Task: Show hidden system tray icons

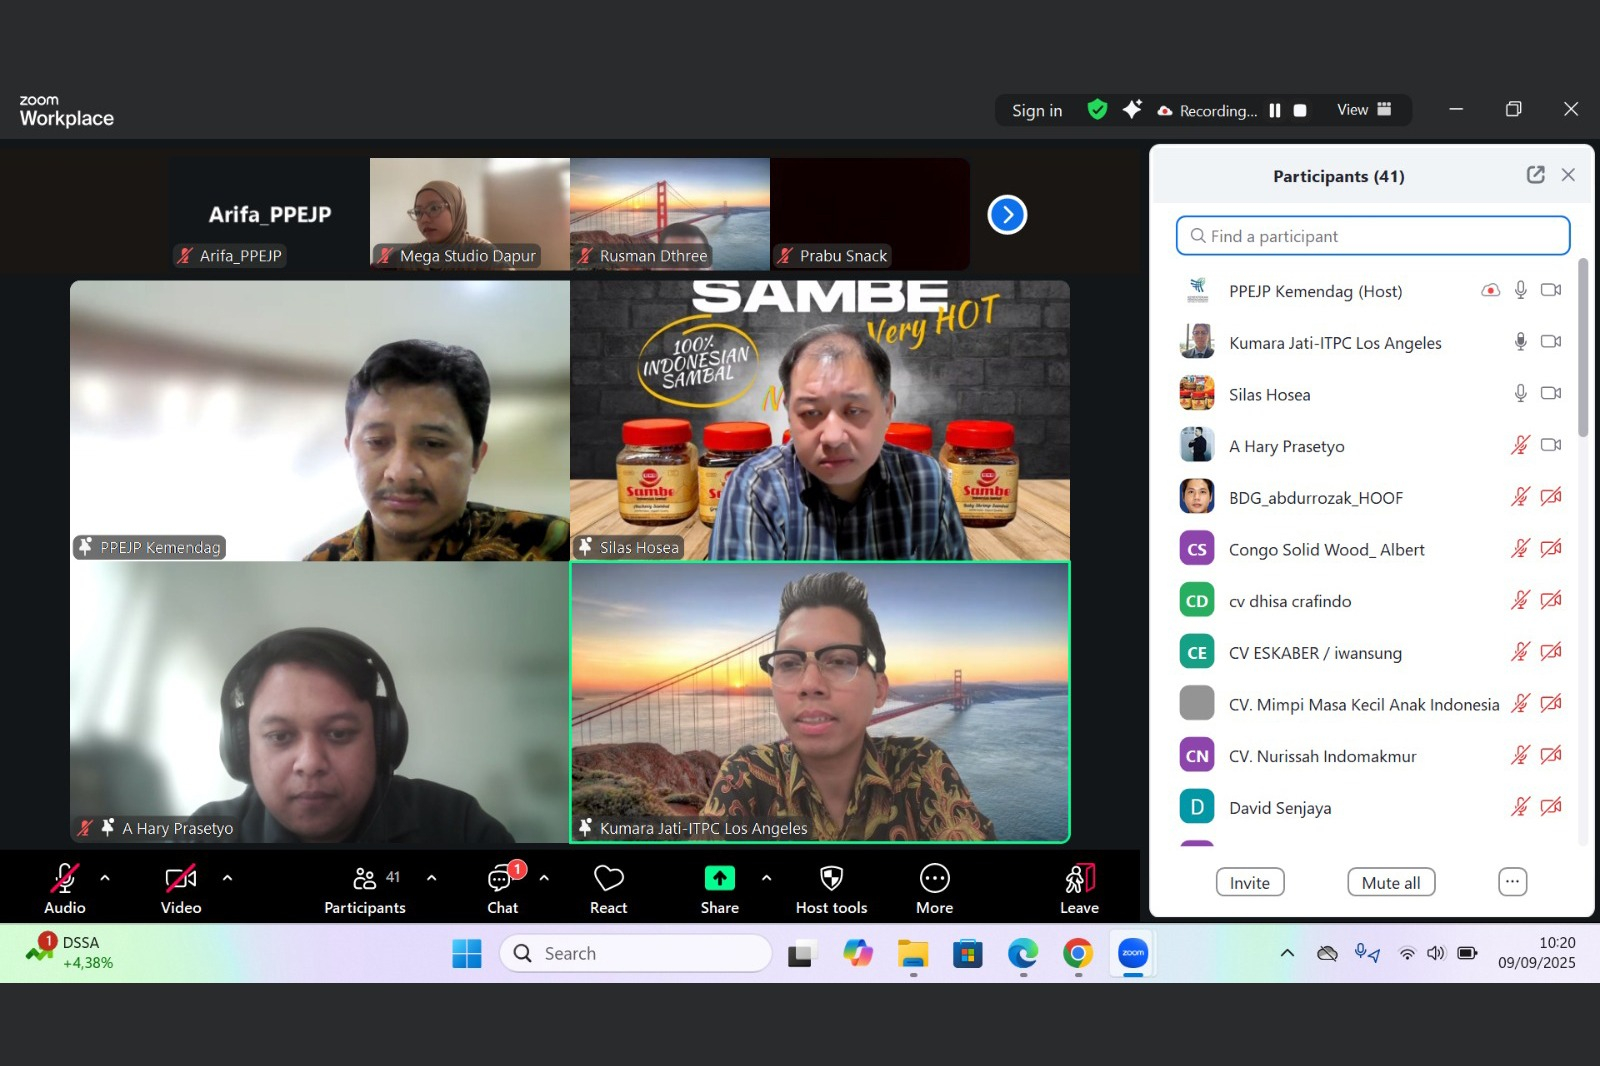Action: pos(1287,953)
